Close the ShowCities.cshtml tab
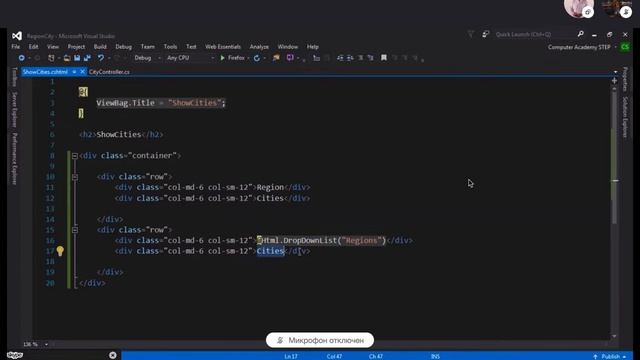This screenshot has height=360, width=640. 82,72
